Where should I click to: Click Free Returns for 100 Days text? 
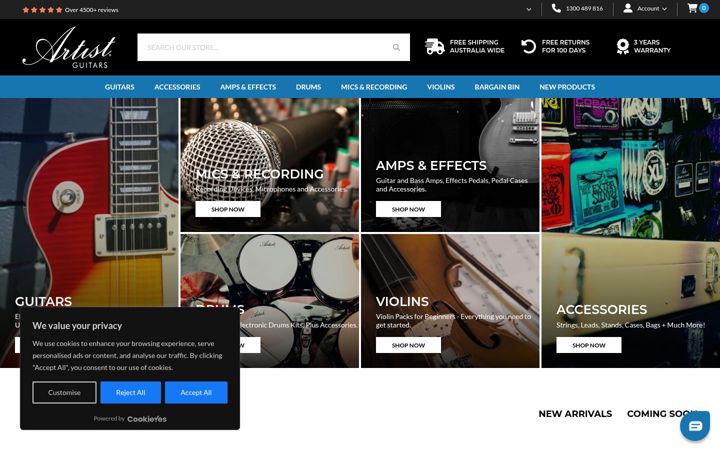tap(565, 46)
